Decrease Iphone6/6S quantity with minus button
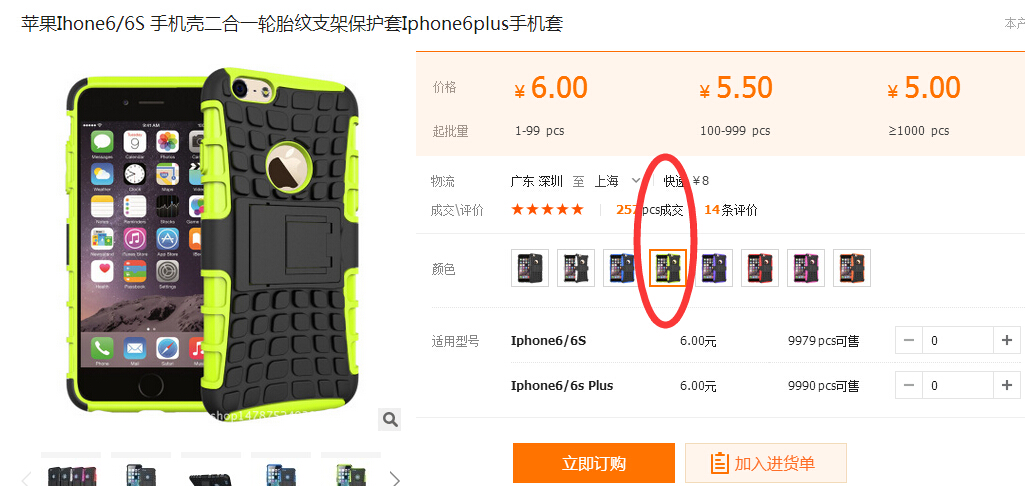 [x=909, y=341]
